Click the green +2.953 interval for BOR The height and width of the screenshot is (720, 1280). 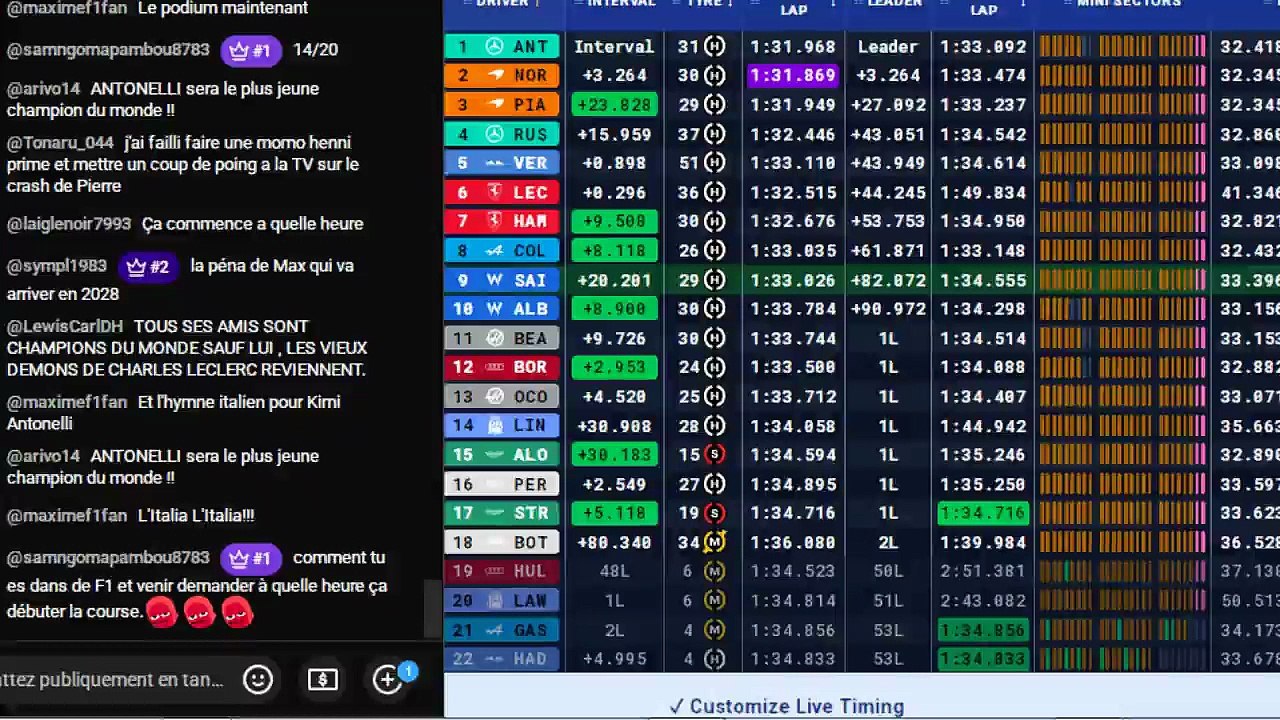[614, 368]
